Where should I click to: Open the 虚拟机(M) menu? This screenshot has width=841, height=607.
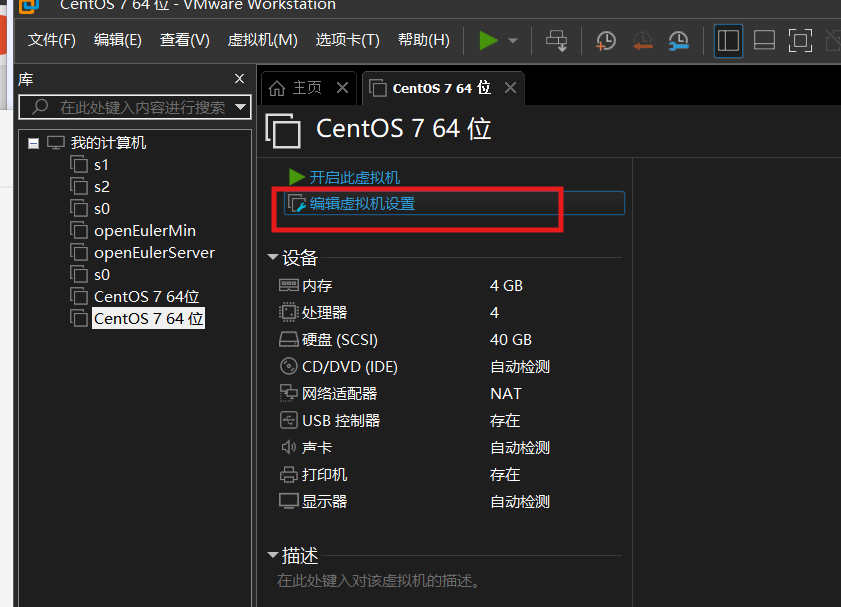[262, 40]
